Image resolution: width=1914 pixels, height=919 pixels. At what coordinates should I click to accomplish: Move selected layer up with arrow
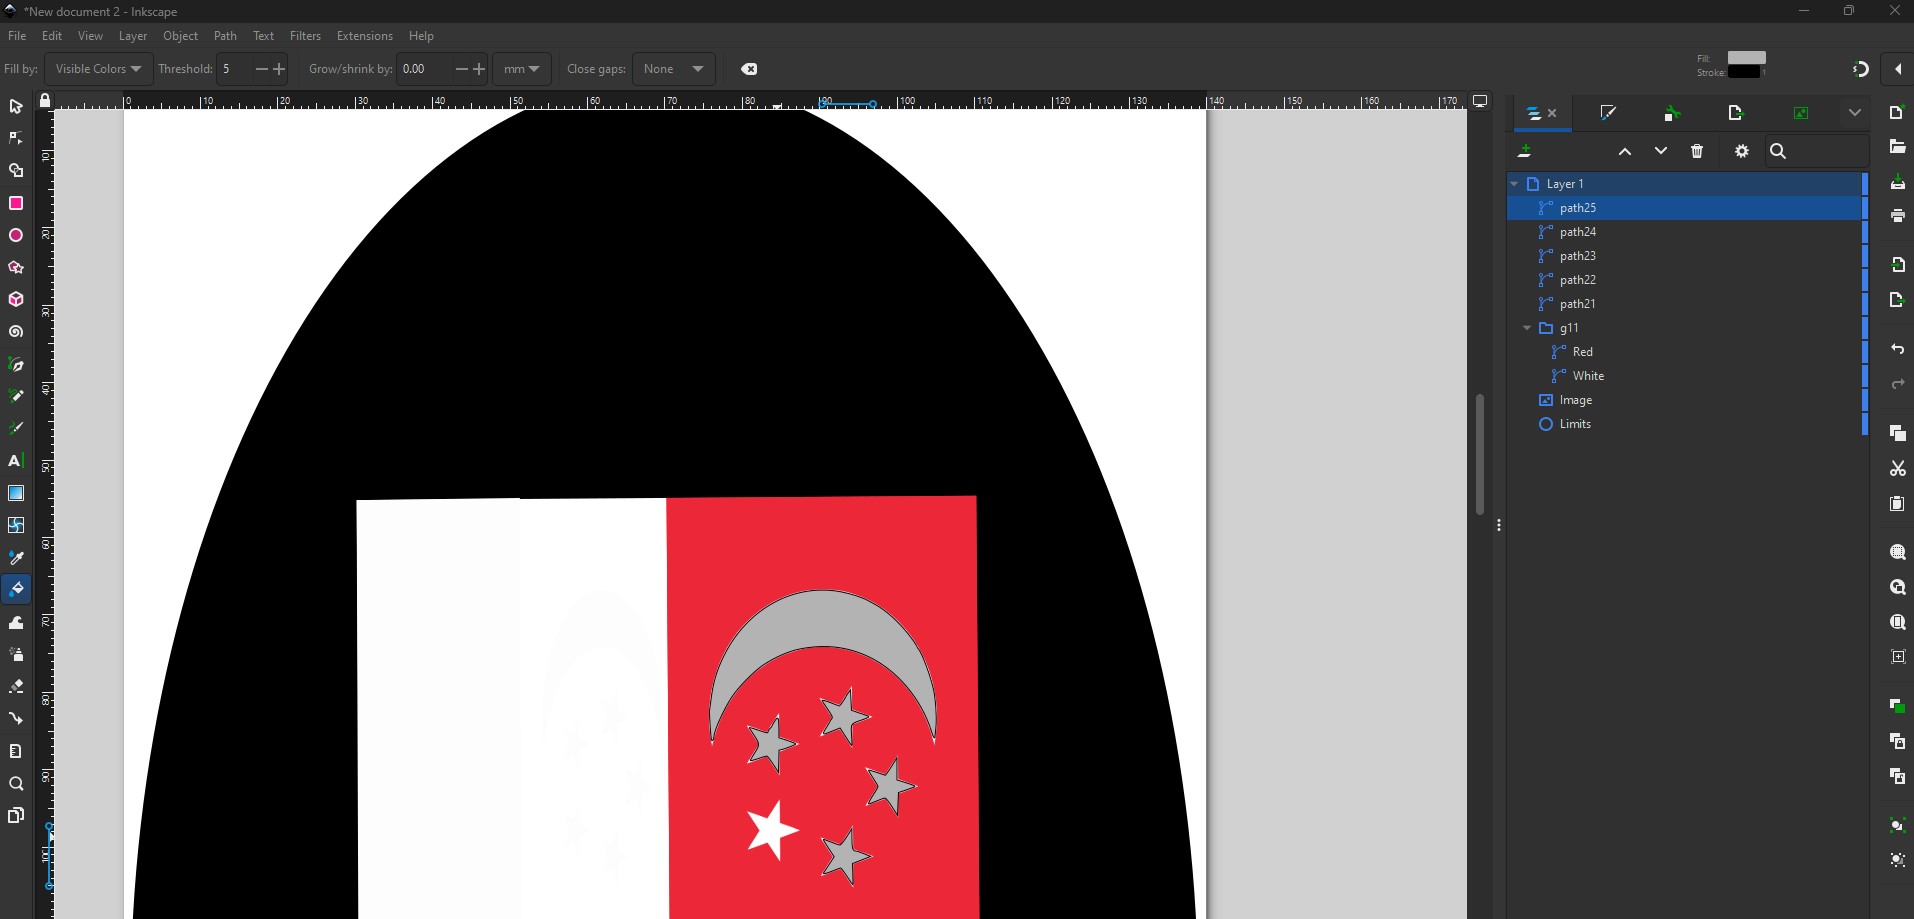point(1625,151)
